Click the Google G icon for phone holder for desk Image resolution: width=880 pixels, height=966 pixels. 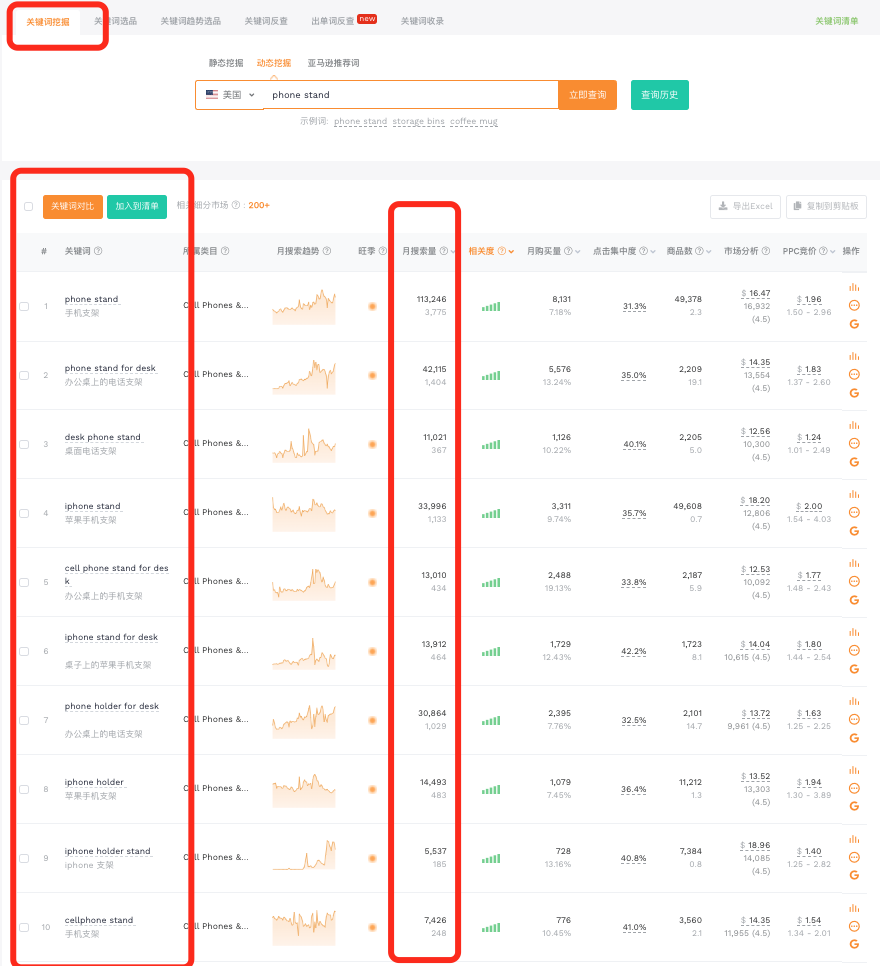[854, 738]
